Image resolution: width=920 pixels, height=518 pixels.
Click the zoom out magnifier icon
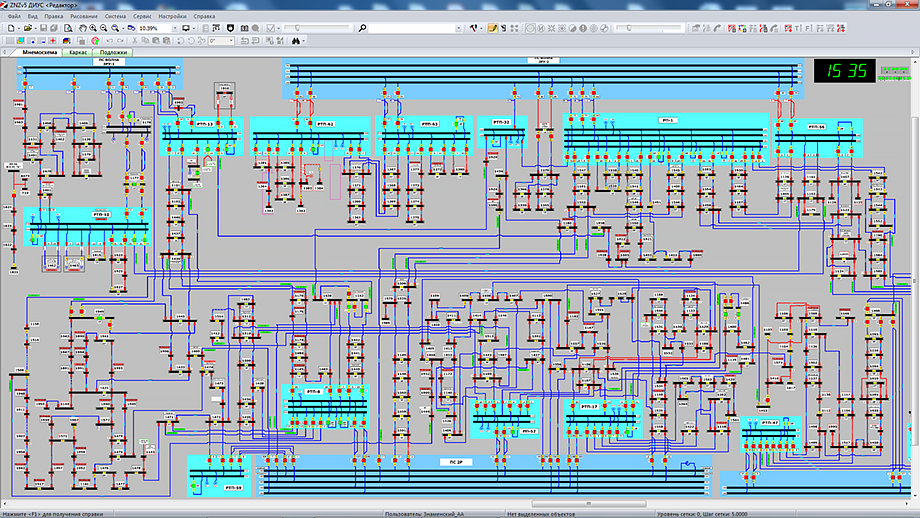[x=104, y=28]
